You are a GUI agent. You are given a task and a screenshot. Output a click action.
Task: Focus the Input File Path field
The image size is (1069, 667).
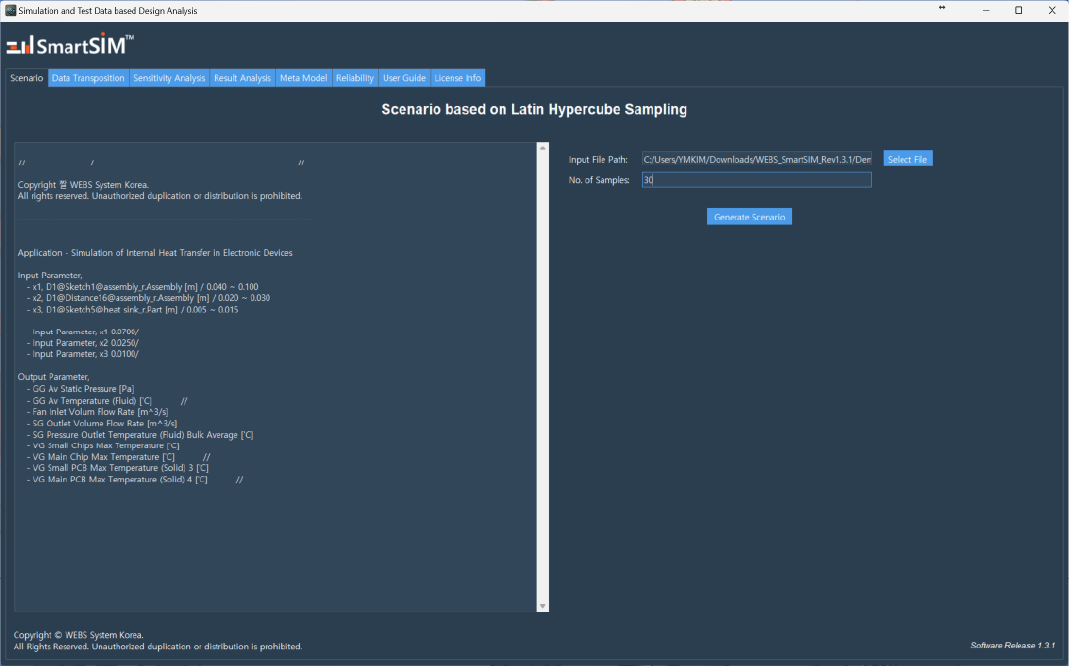[x=756, y=159]
